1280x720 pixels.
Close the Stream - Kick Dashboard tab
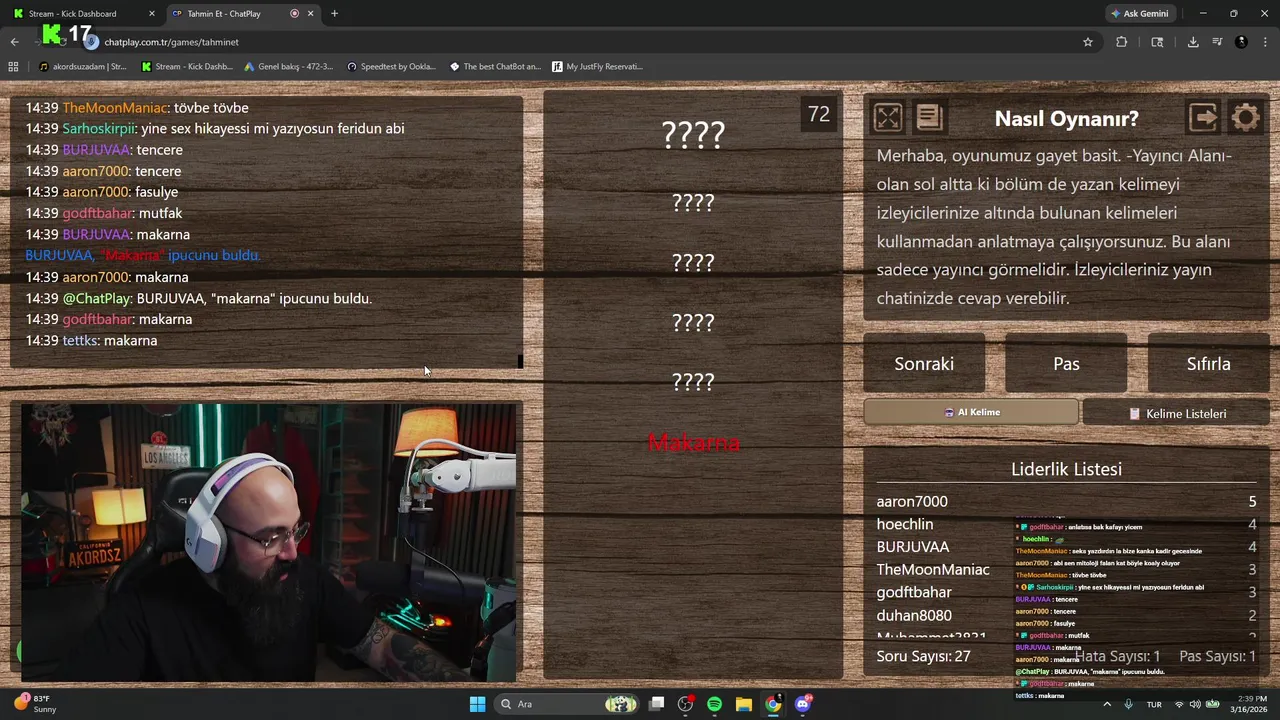(152, 13)
